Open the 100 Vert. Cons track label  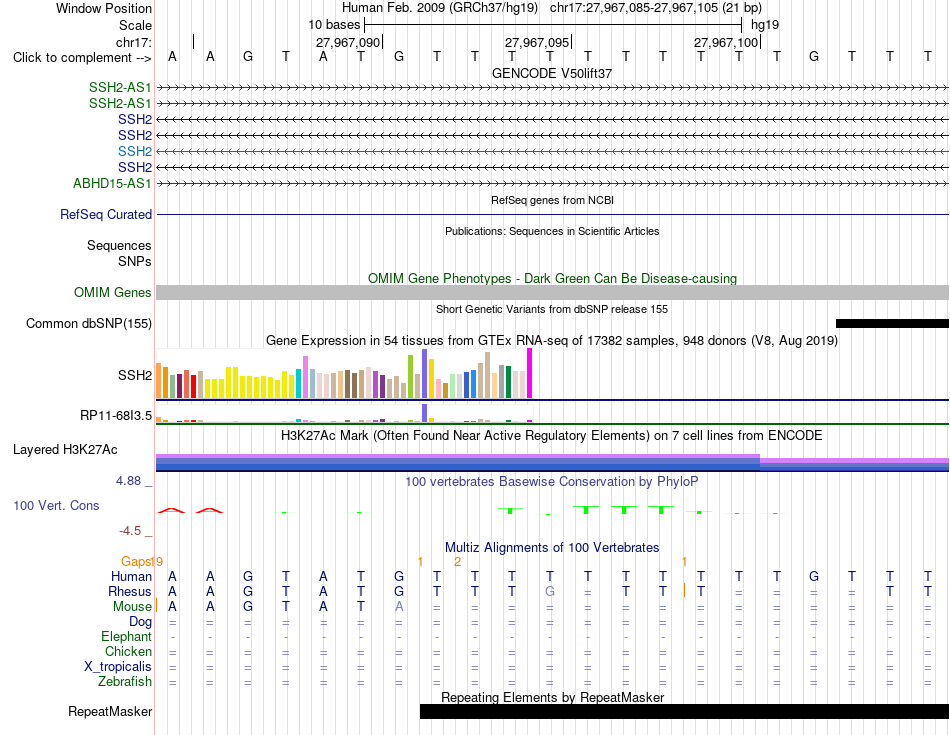click(x=56, y=505)
